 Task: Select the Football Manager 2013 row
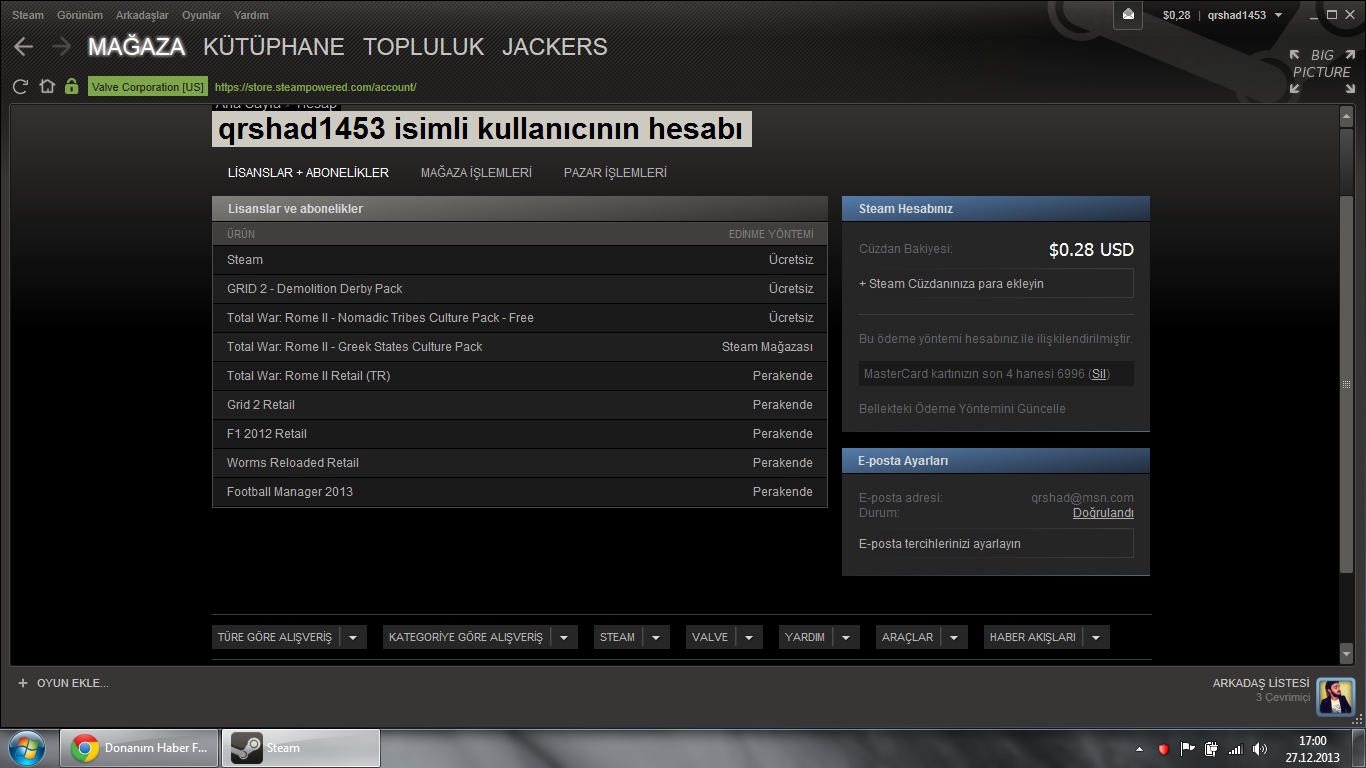520,492
